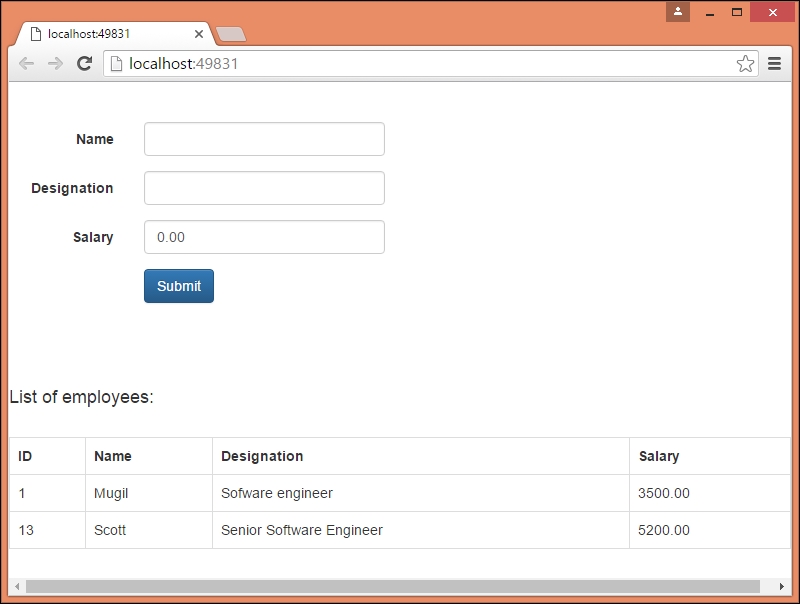The height and width of the screenshot is (604, 800).
Task: Click the ID cell with value 13
Action: click(47, 530)
